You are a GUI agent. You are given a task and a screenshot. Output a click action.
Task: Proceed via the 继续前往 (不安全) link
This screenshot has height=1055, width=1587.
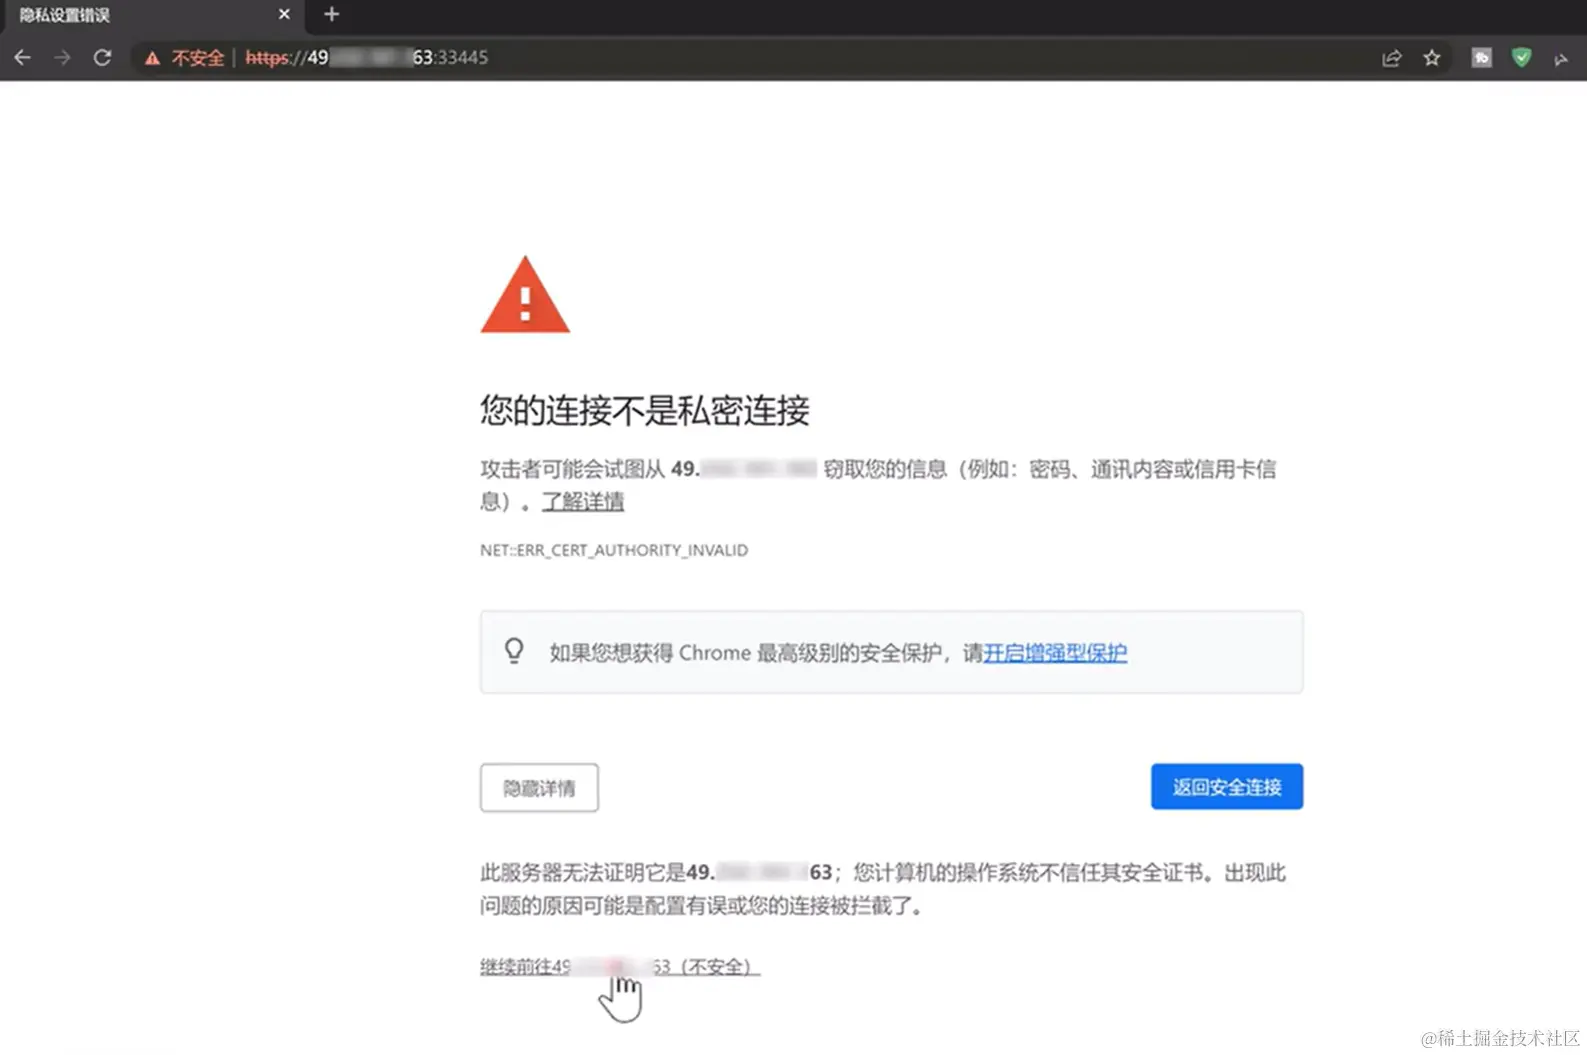tap(620, 967)
